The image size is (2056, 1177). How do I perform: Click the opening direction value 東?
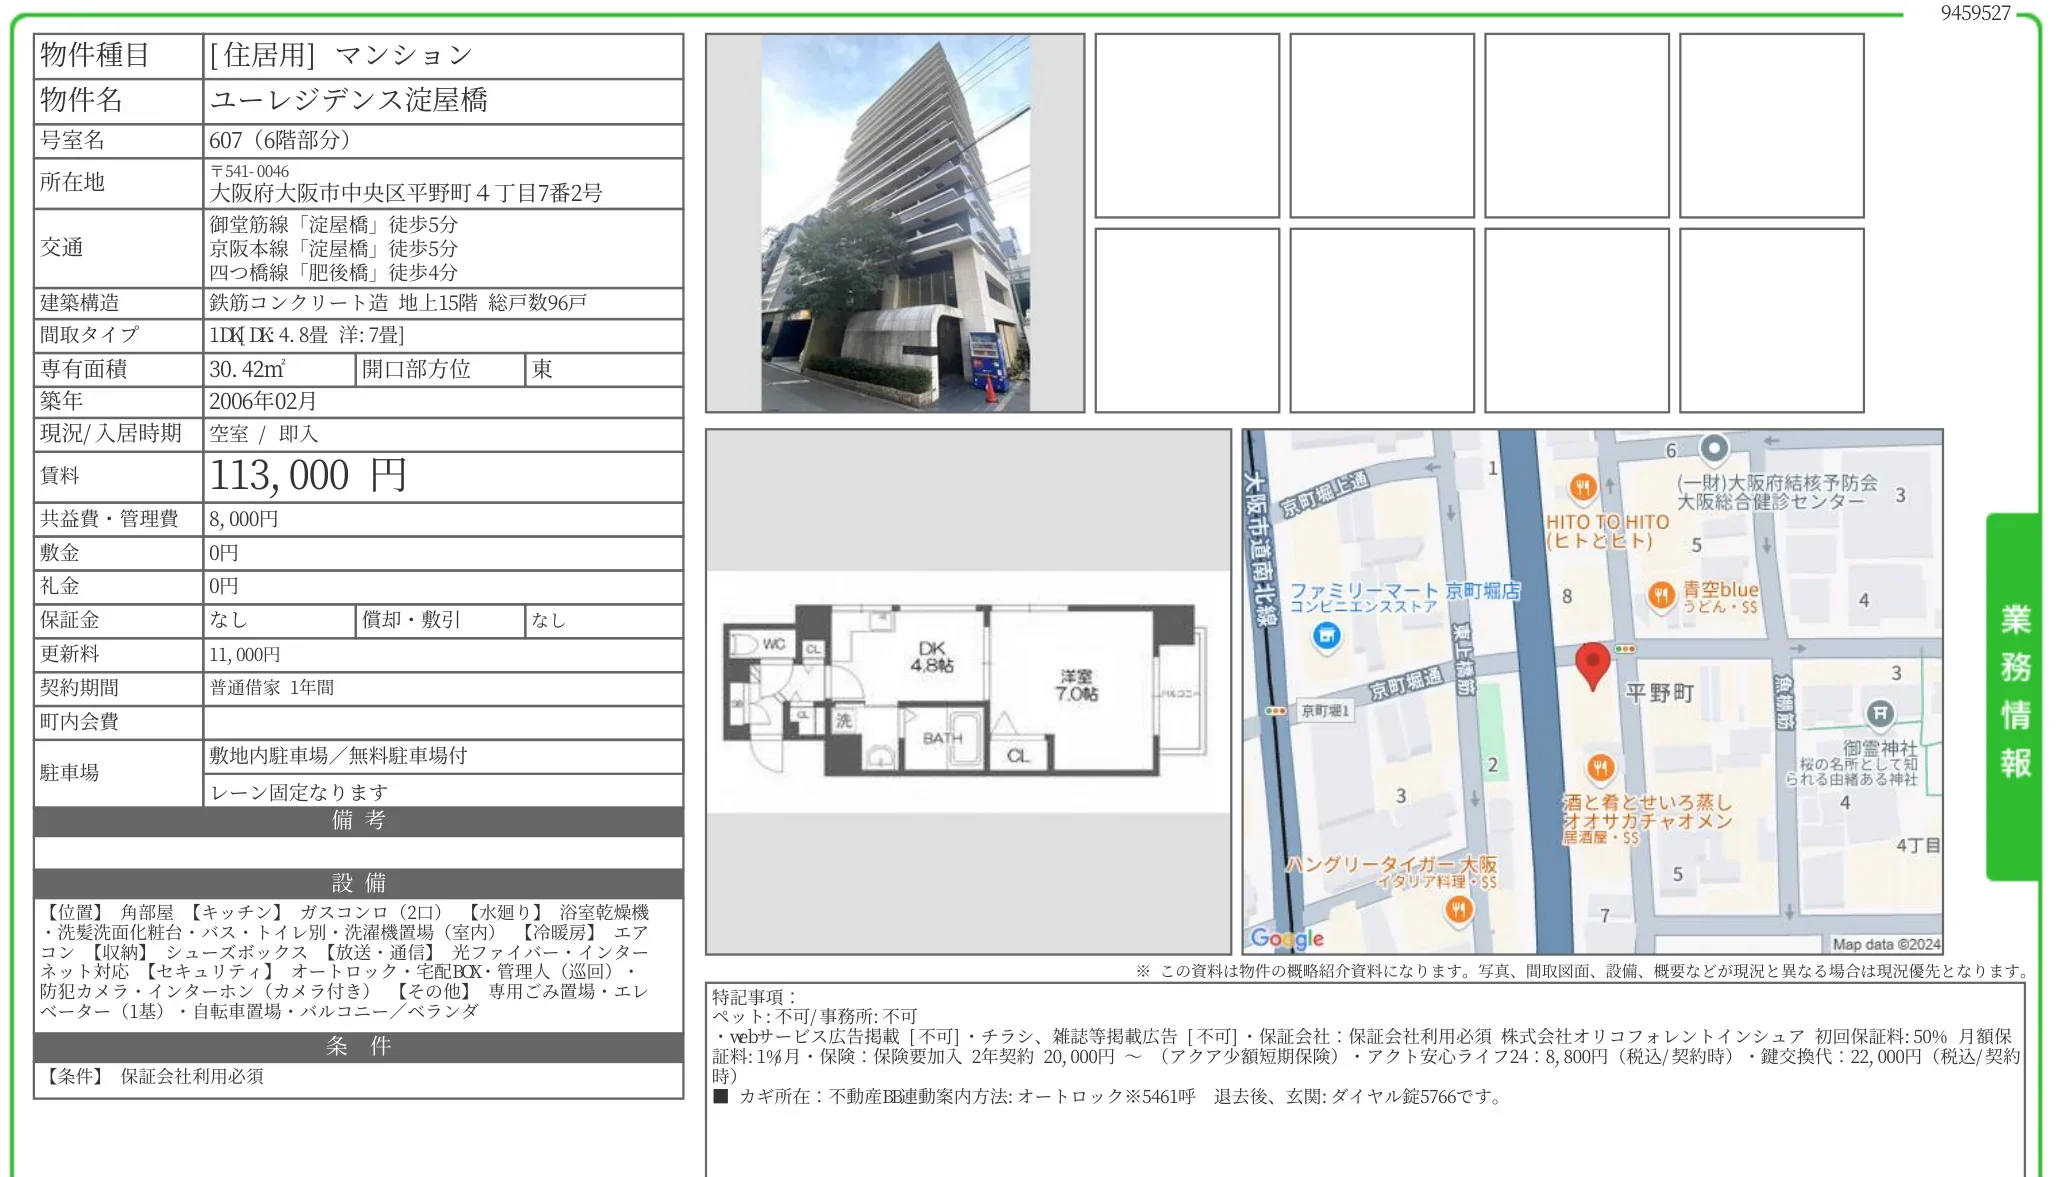pos(542,369)
